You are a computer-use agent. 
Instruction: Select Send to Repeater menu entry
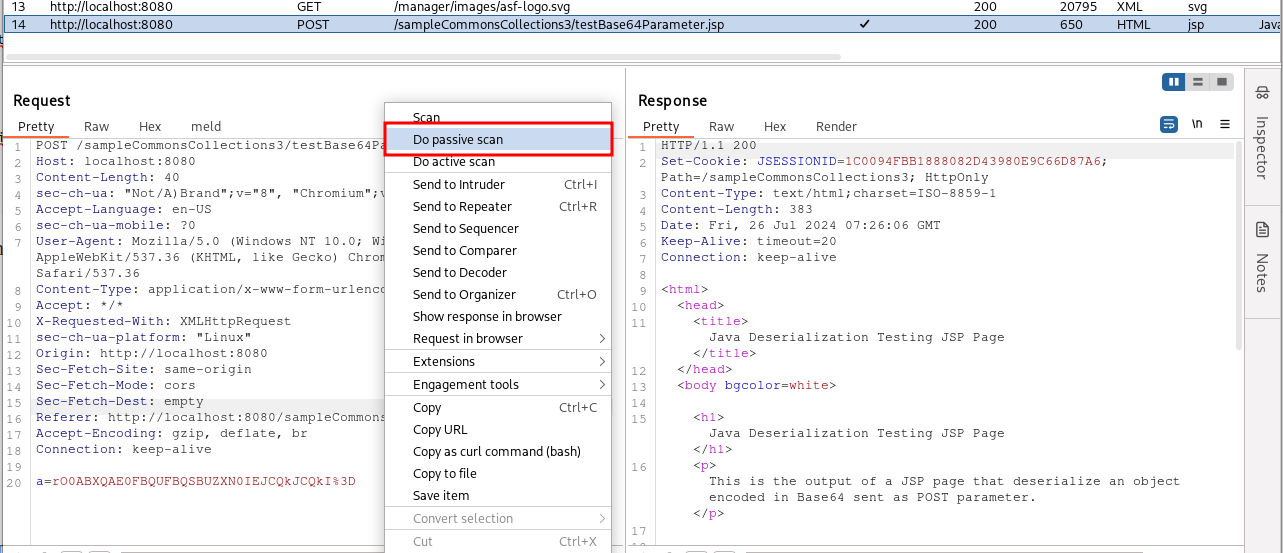pyautogui.click(x=462, y=207)
